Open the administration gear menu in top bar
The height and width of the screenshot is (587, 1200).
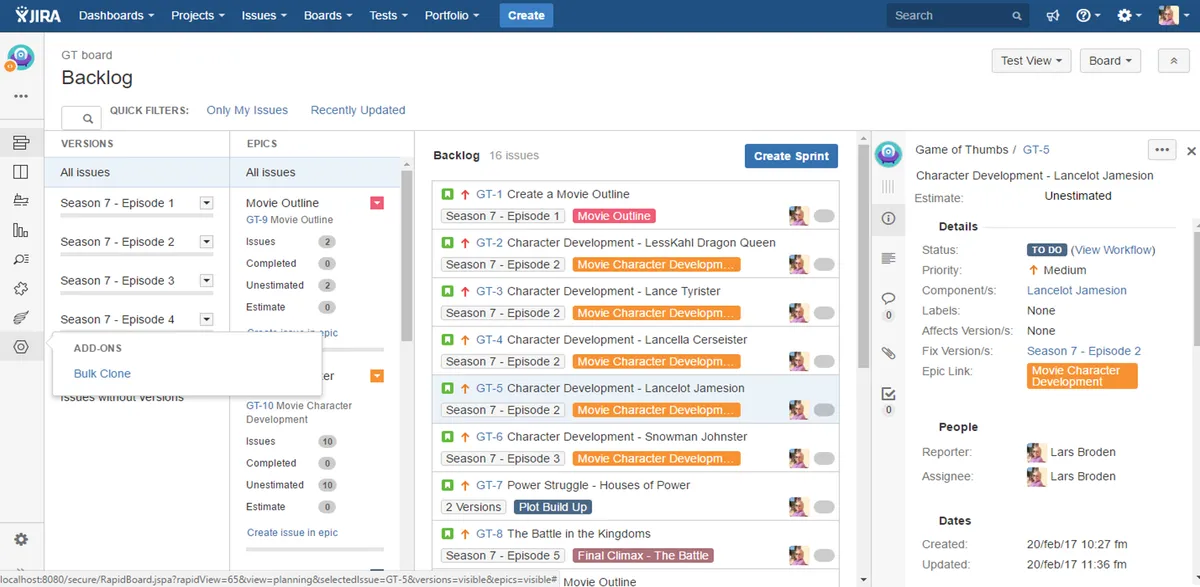coord(1129,16)
